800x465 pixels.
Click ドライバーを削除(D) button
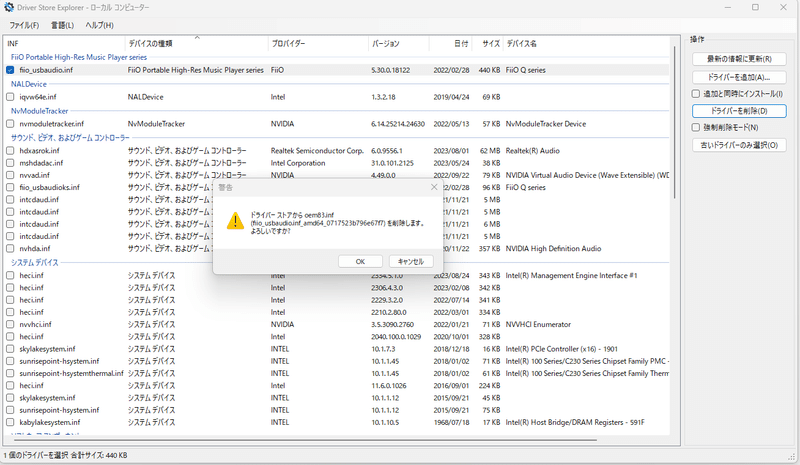[739, 111]
